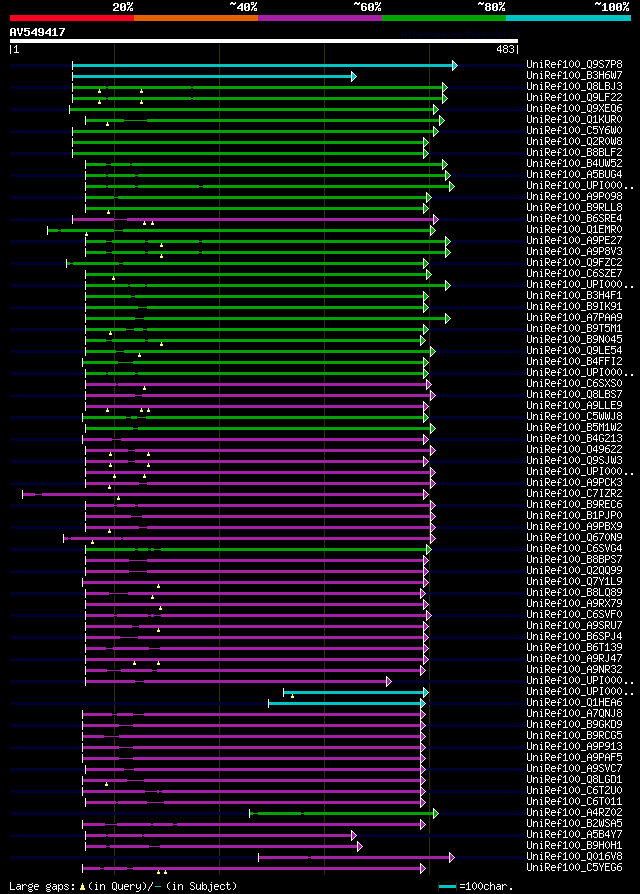
Task: Click the UniRef100_A7PAA9 hit name
Action: tap(574, 317)
